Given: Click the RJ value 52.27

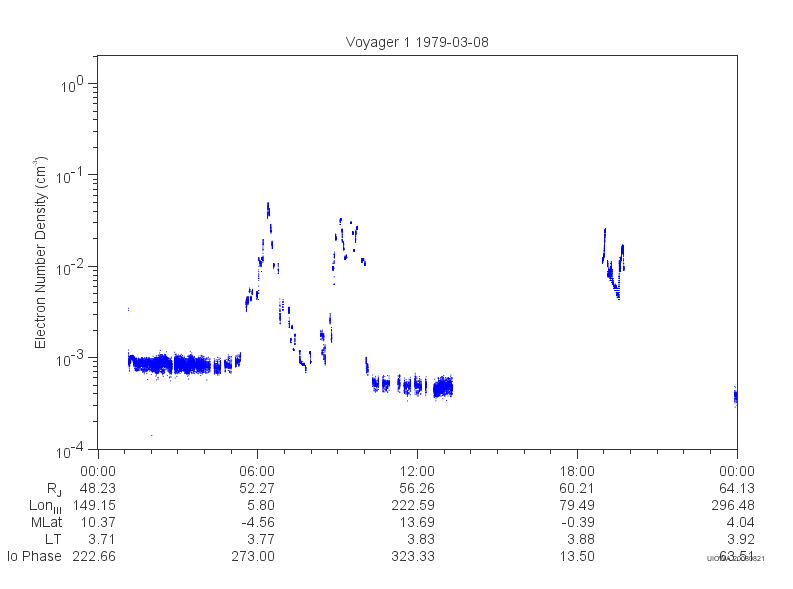Looking at the screenshot, I should pyautogui.click(x=257, y=488).
